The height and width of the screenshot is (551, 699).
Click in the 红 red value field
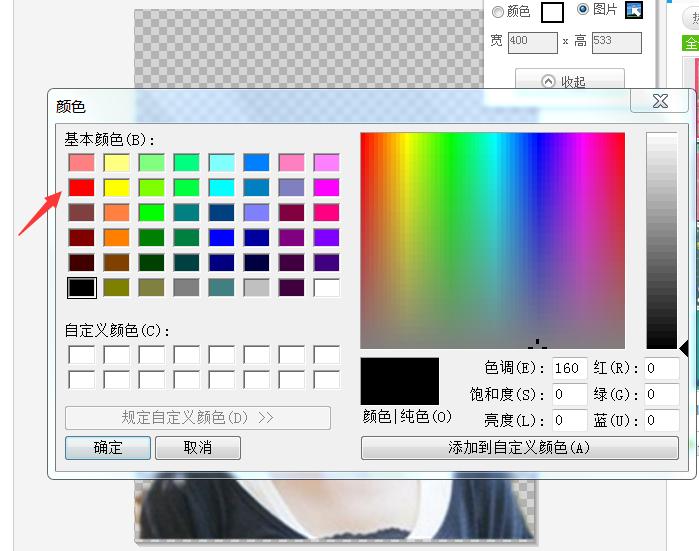[661, 369]
